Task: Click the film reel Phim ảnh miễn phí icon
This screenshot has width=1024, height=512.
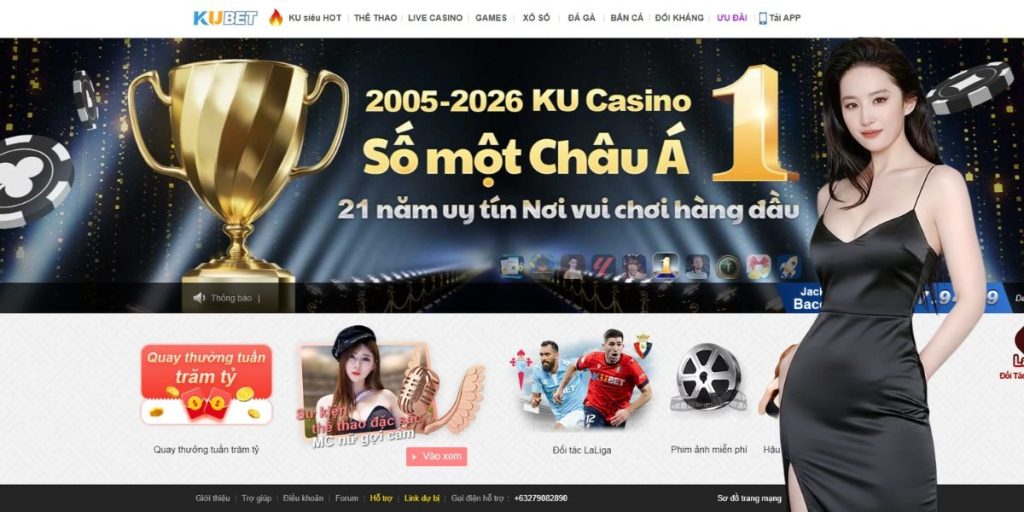Action: click(708, 377)
